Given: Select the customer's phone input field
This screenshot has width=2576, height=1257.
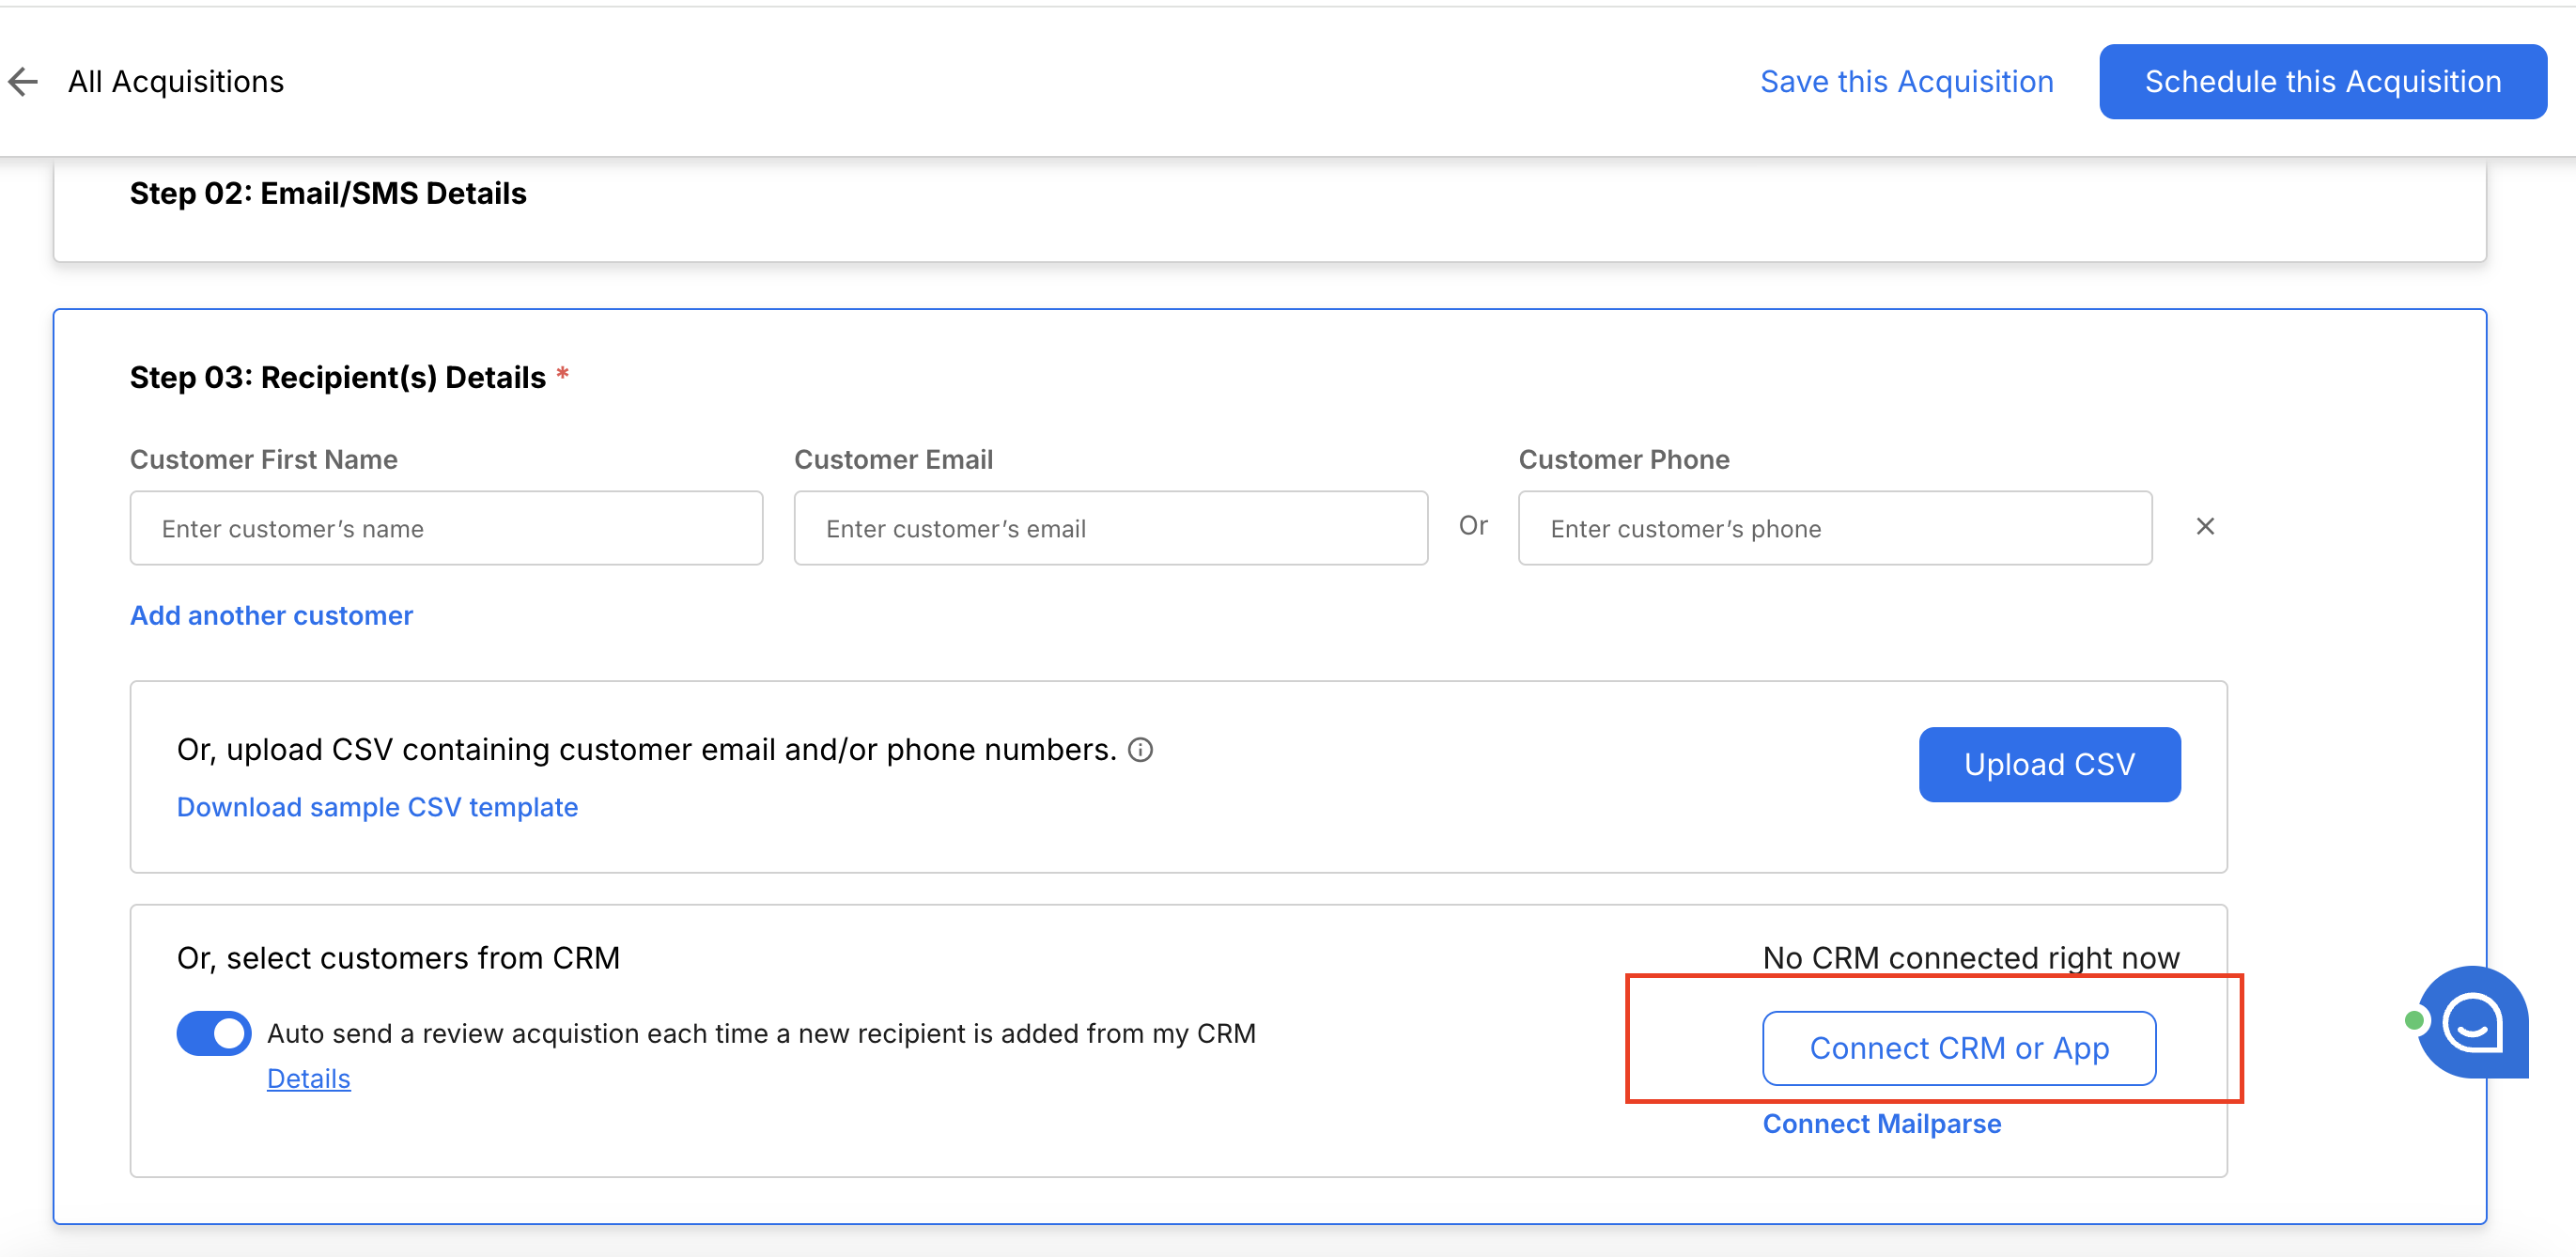Looking at the screenshot, I should pos(1834,528).
